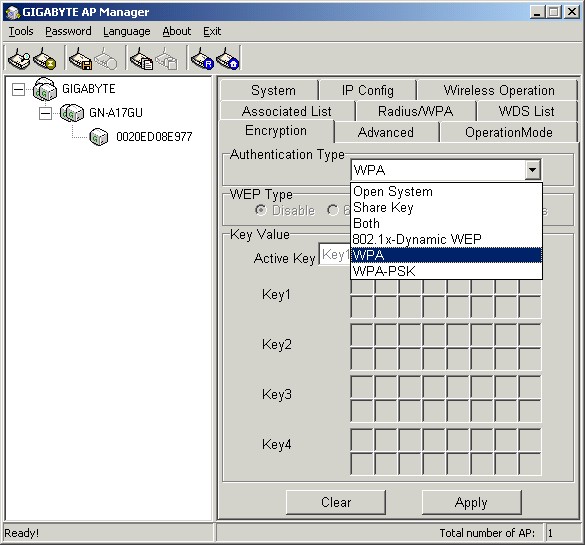Image resolution: width=585 pixels, height=545 pixels.
Task: Click the Key4 label
Action: 276,444
